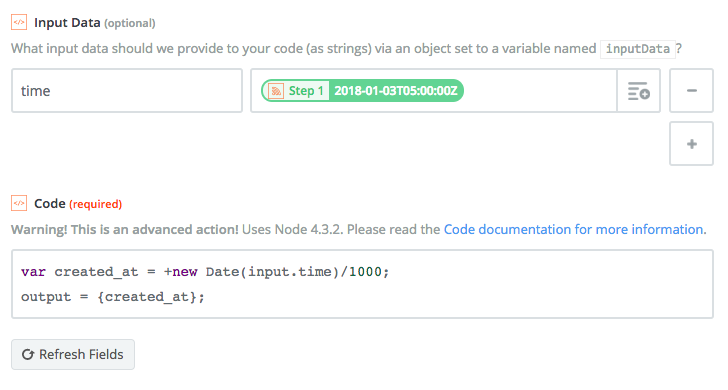Remove the time input row with minus

coord(691,91)
